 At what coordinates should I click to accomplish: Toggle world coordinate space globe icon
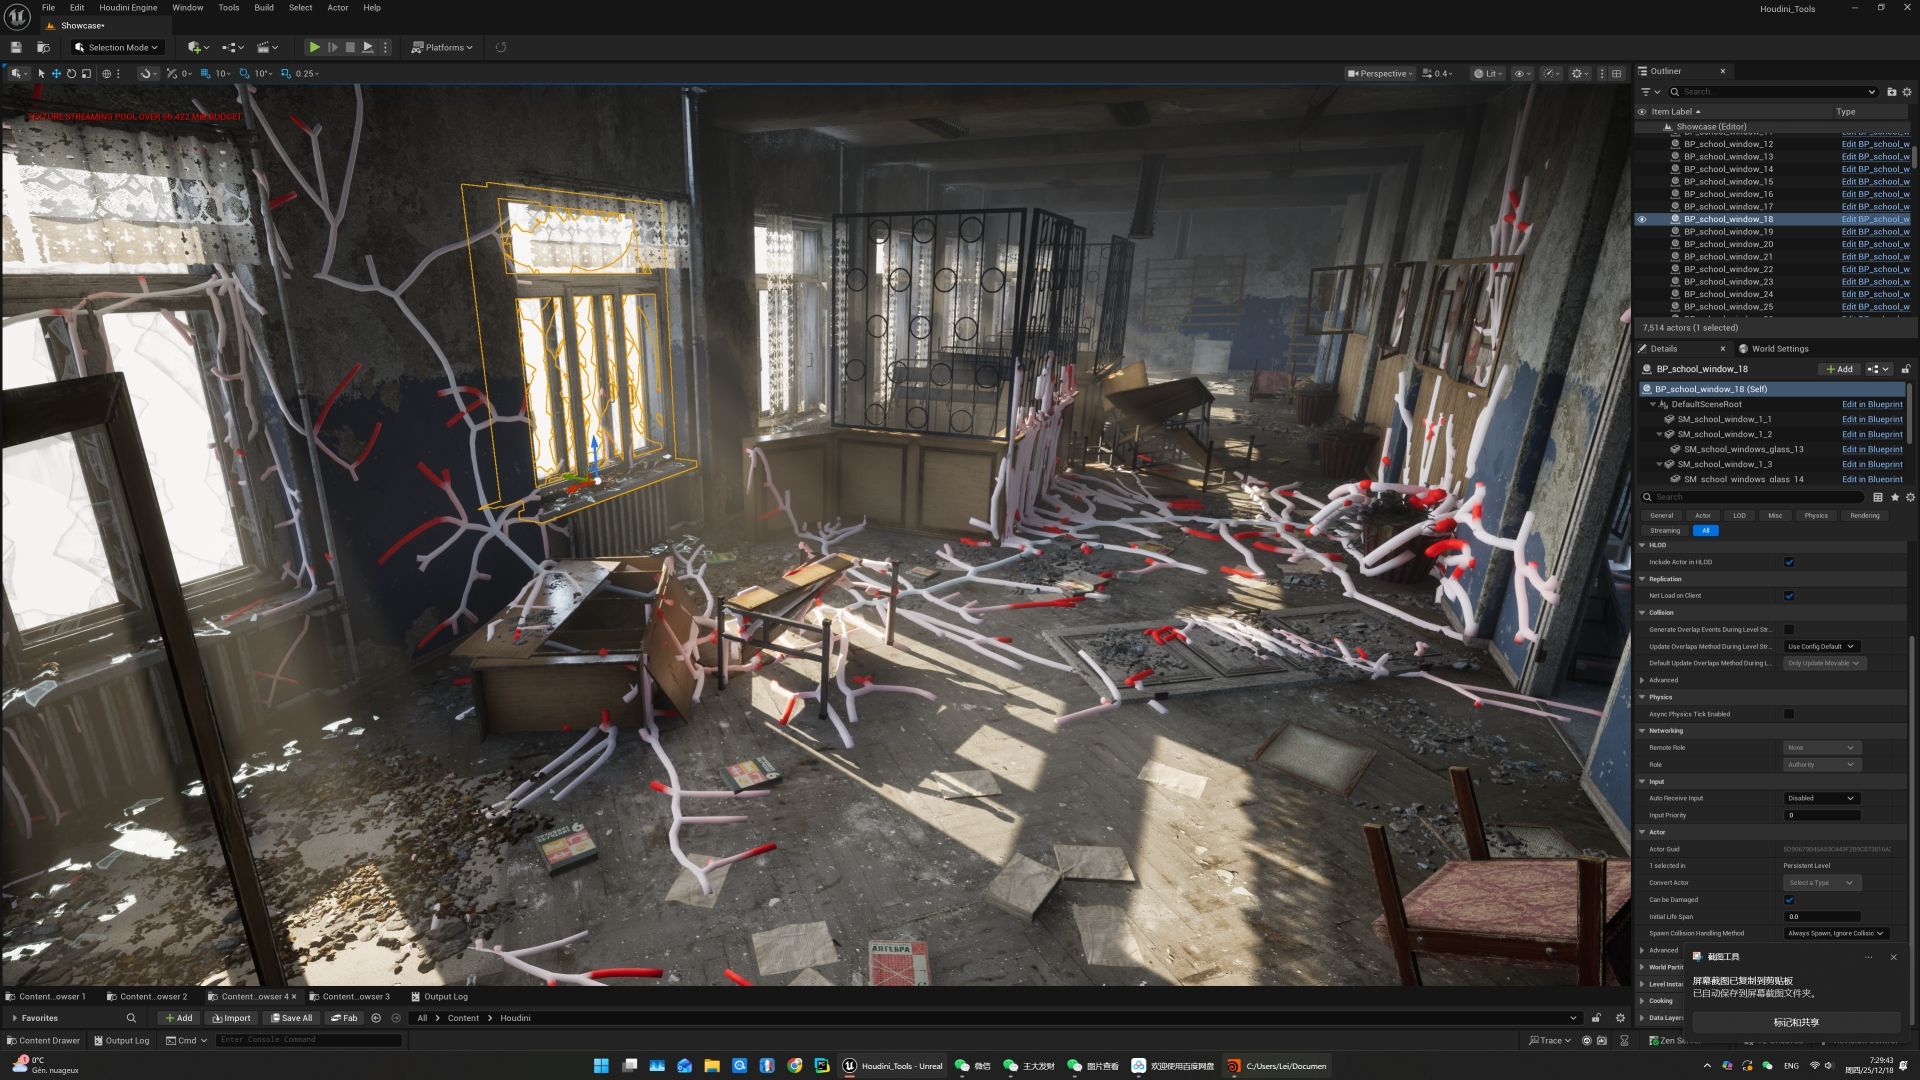(x=107, y=73)
